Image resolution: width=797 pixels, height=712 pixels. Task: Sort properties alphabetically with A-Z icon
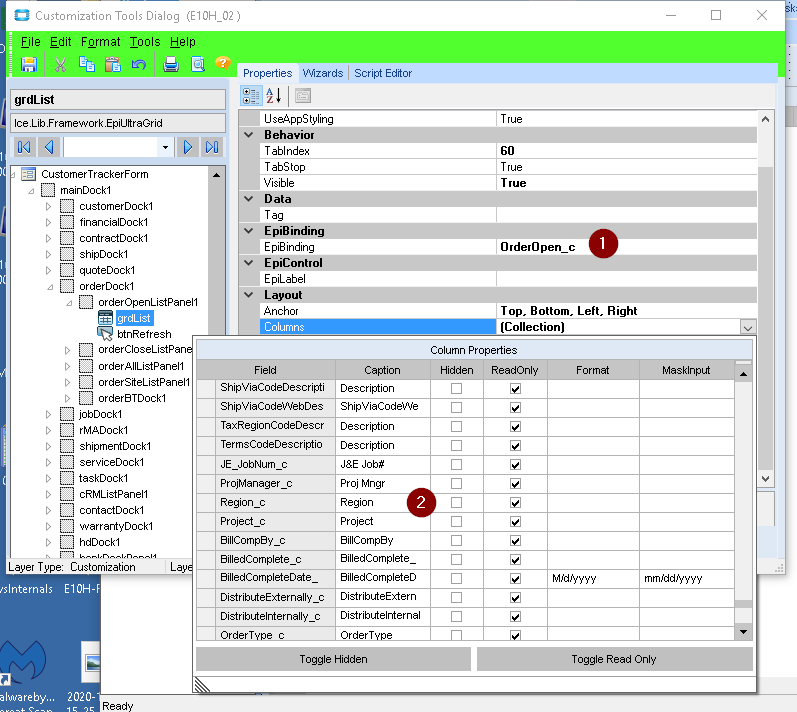[x=273, y=96]
